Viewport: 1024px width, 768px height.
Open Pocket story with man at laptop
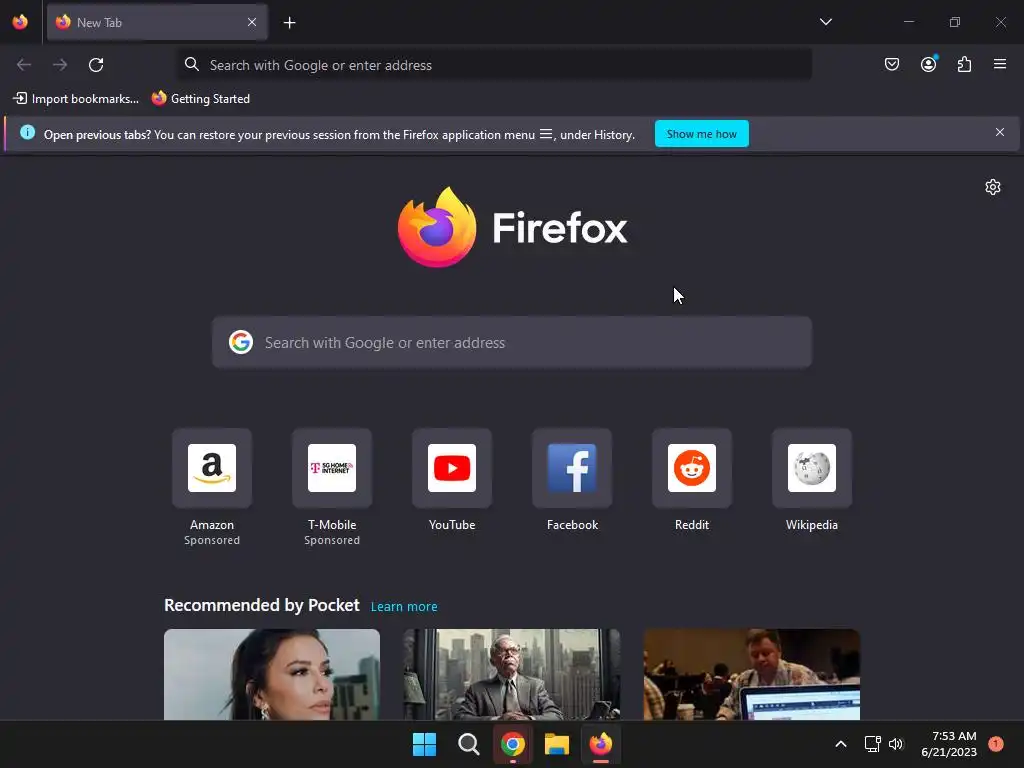pos(752,675)
